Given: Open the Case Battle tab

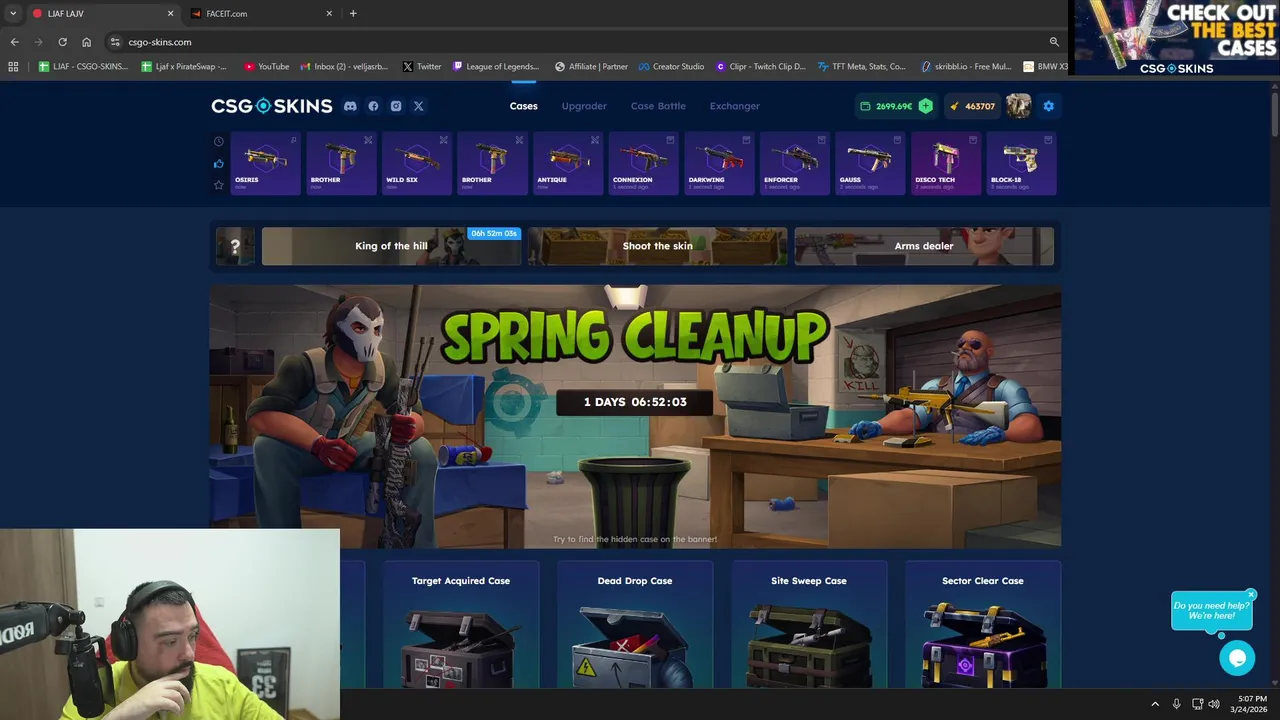Looking at the screenshot, I should [x=658, y=106].
